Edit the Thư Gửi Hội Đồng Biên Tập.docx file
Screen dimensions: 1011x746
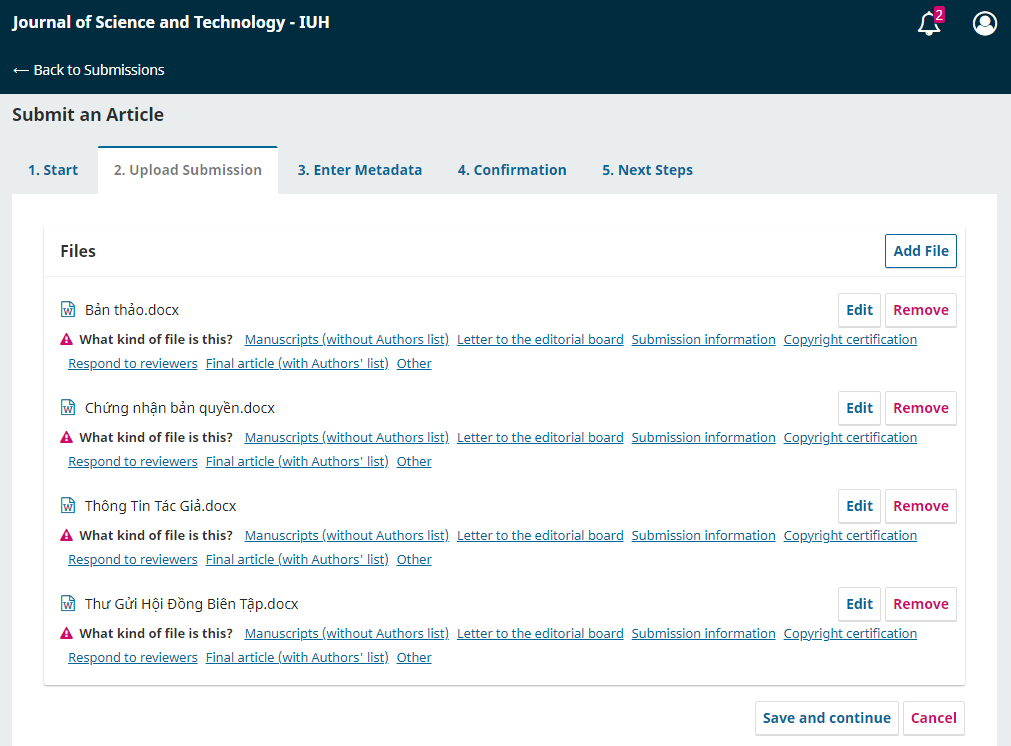point(859,604)
